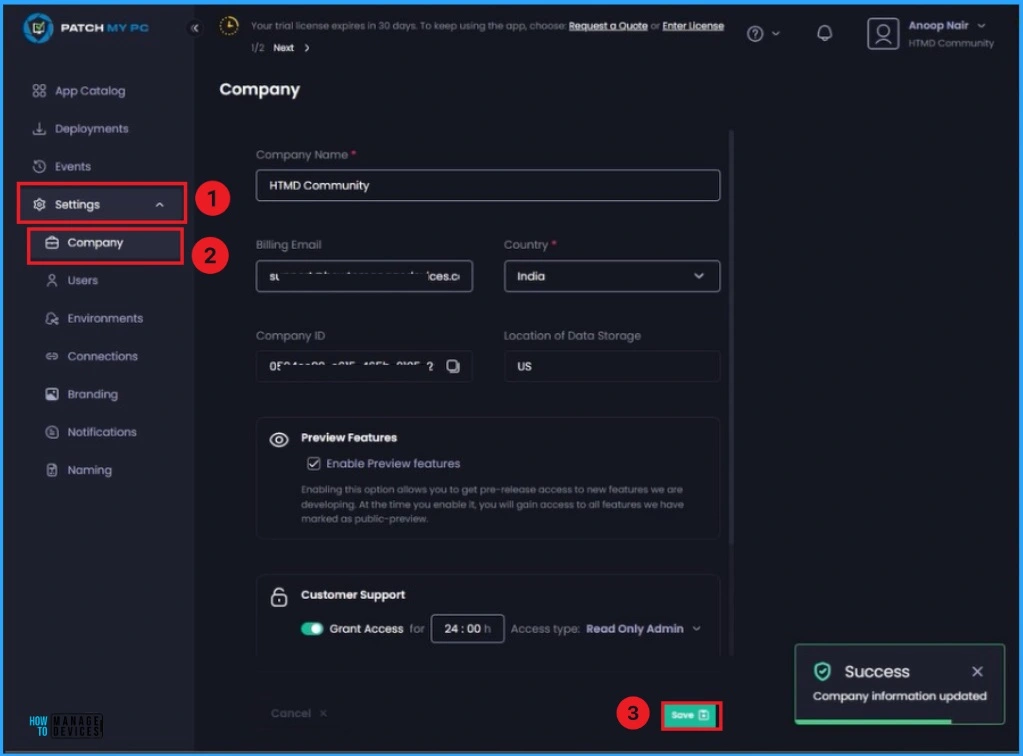Click the Company briefcase icon
The image size is (1023, 756).
(52, 243)
